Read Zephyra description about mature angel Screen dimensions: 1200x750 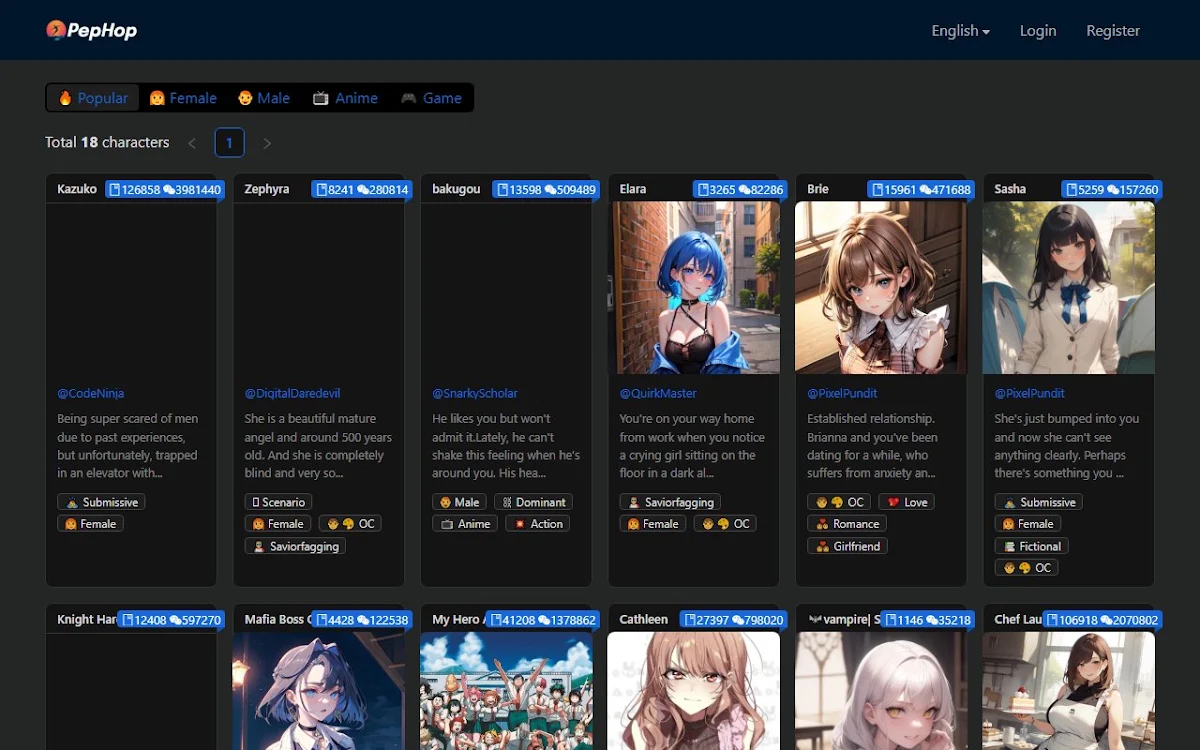point(319,446)
